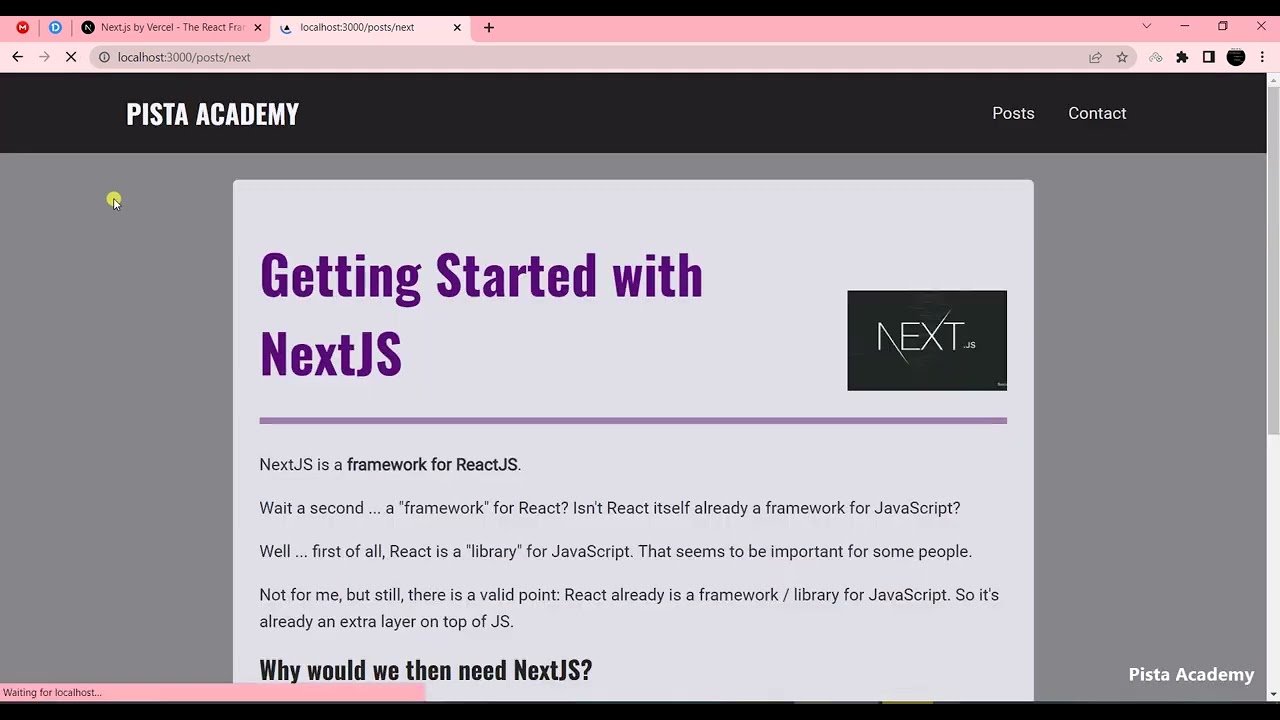Open the Extensions puzzle menu
Screen dimensions: 1280x720
pyautogui.click(x=1182, y=57)
